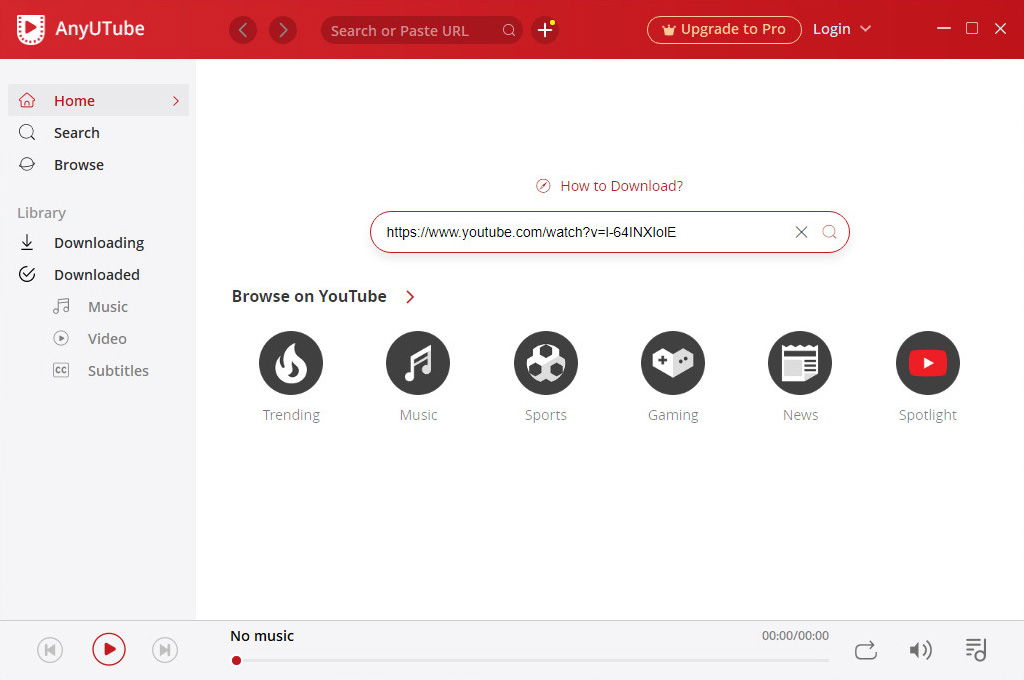Open the playback queue list
Image resolution: width=1024 pixels, height=680 pixels.
click(x=975, y=649)
